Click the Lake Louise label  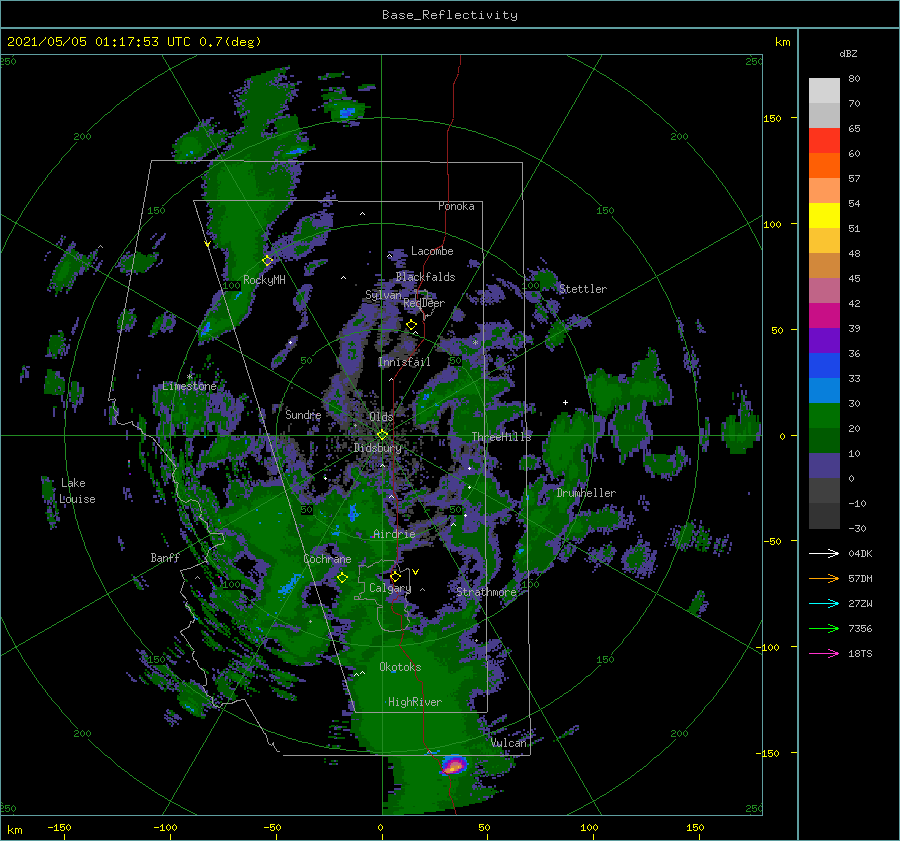pyautogui.click(x=77, y=491)
